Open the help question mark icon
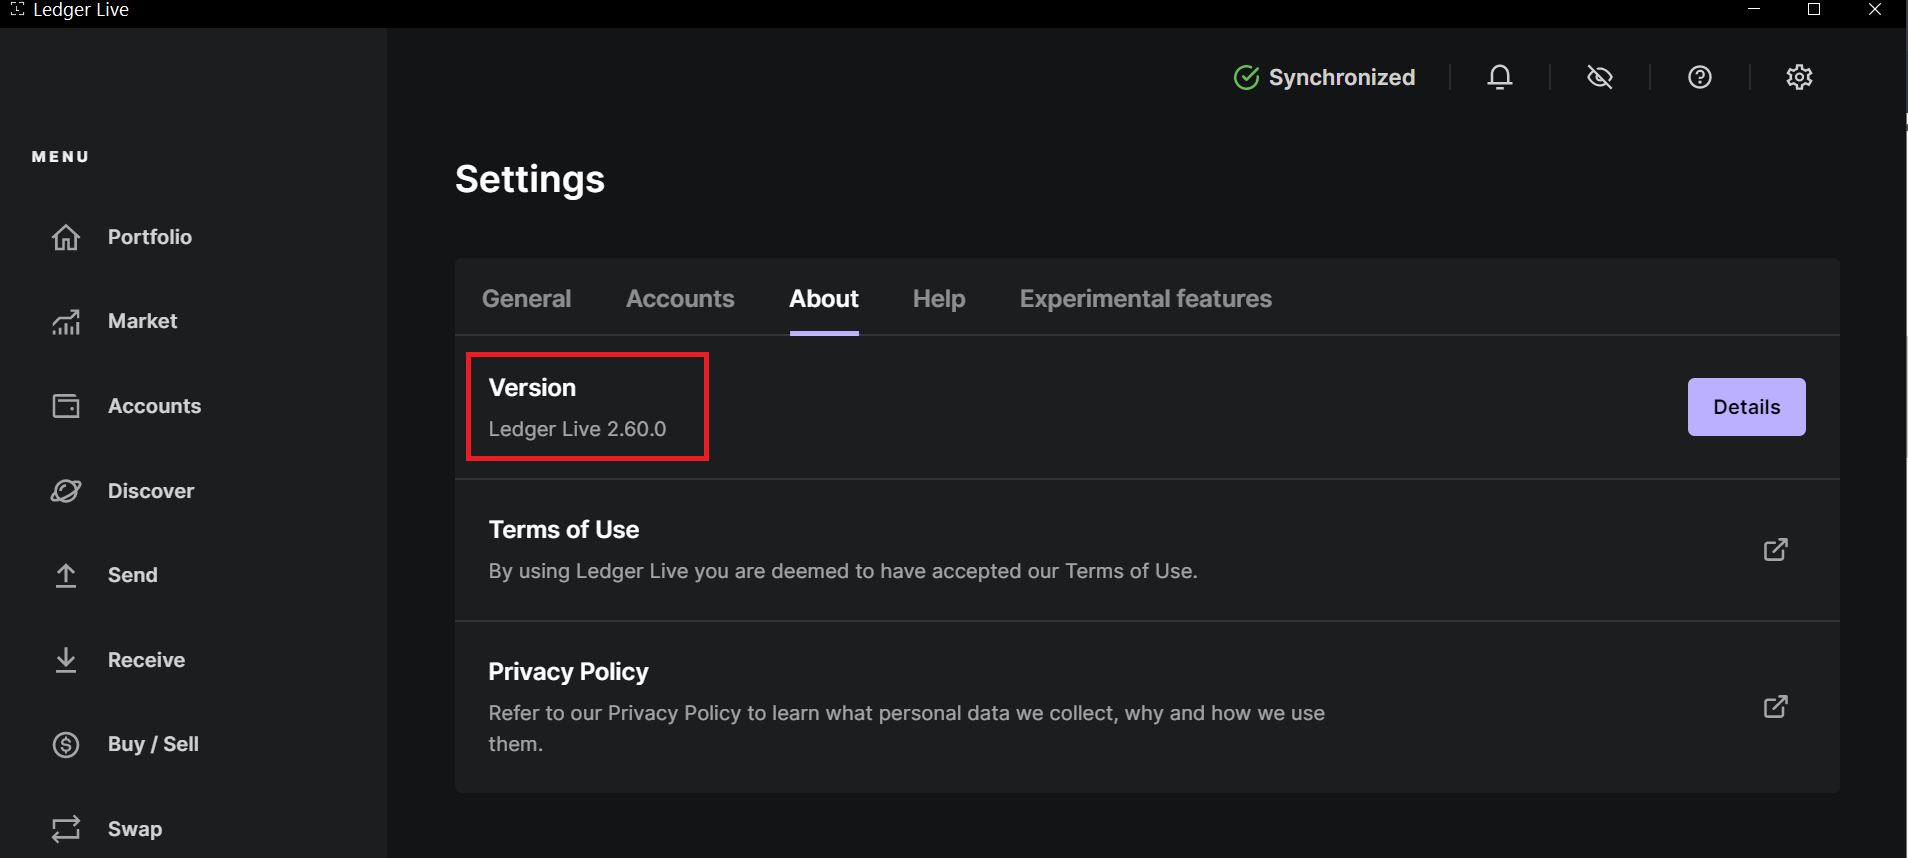The width and height of the screenshot is (1908, 858). 1699,77
